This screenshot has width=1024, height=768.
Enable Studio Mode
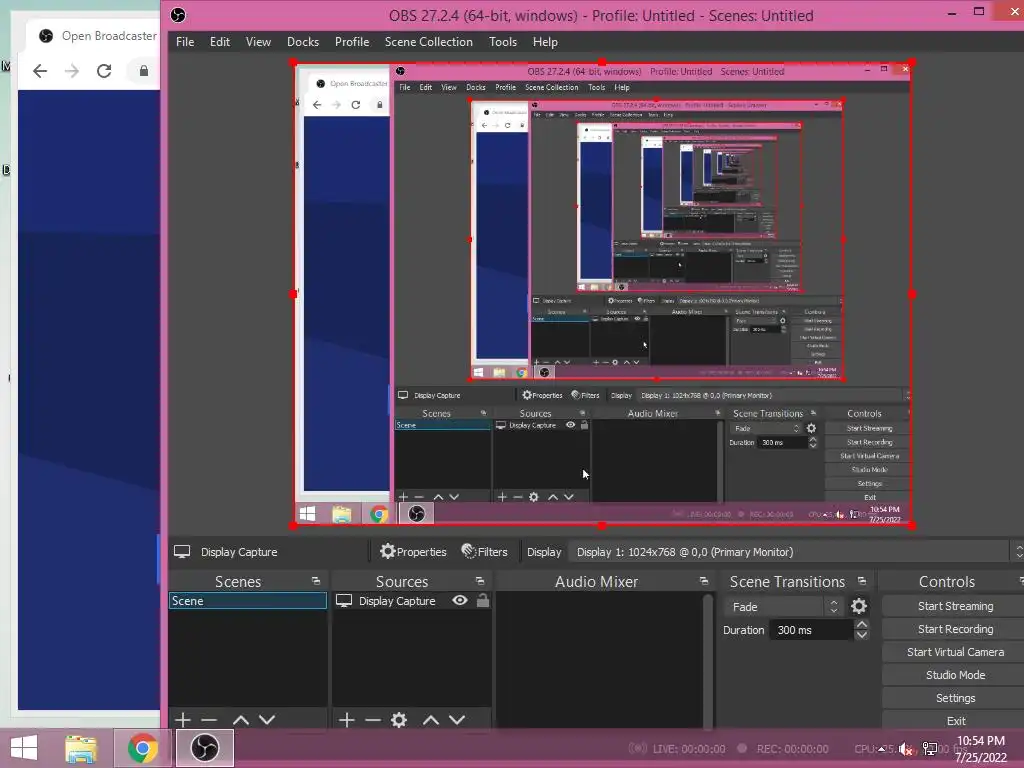point(955,675)
